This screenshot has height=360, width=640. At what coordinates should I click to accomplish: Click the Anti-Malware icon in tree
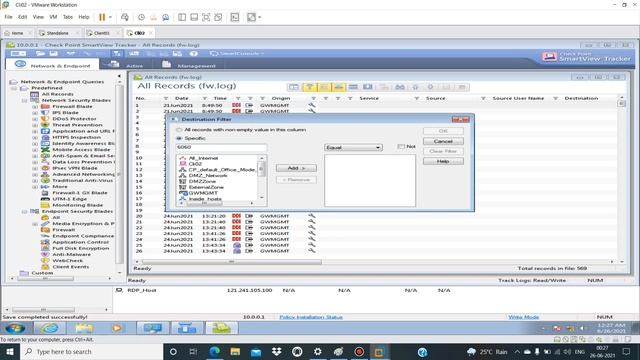(45, 254)
